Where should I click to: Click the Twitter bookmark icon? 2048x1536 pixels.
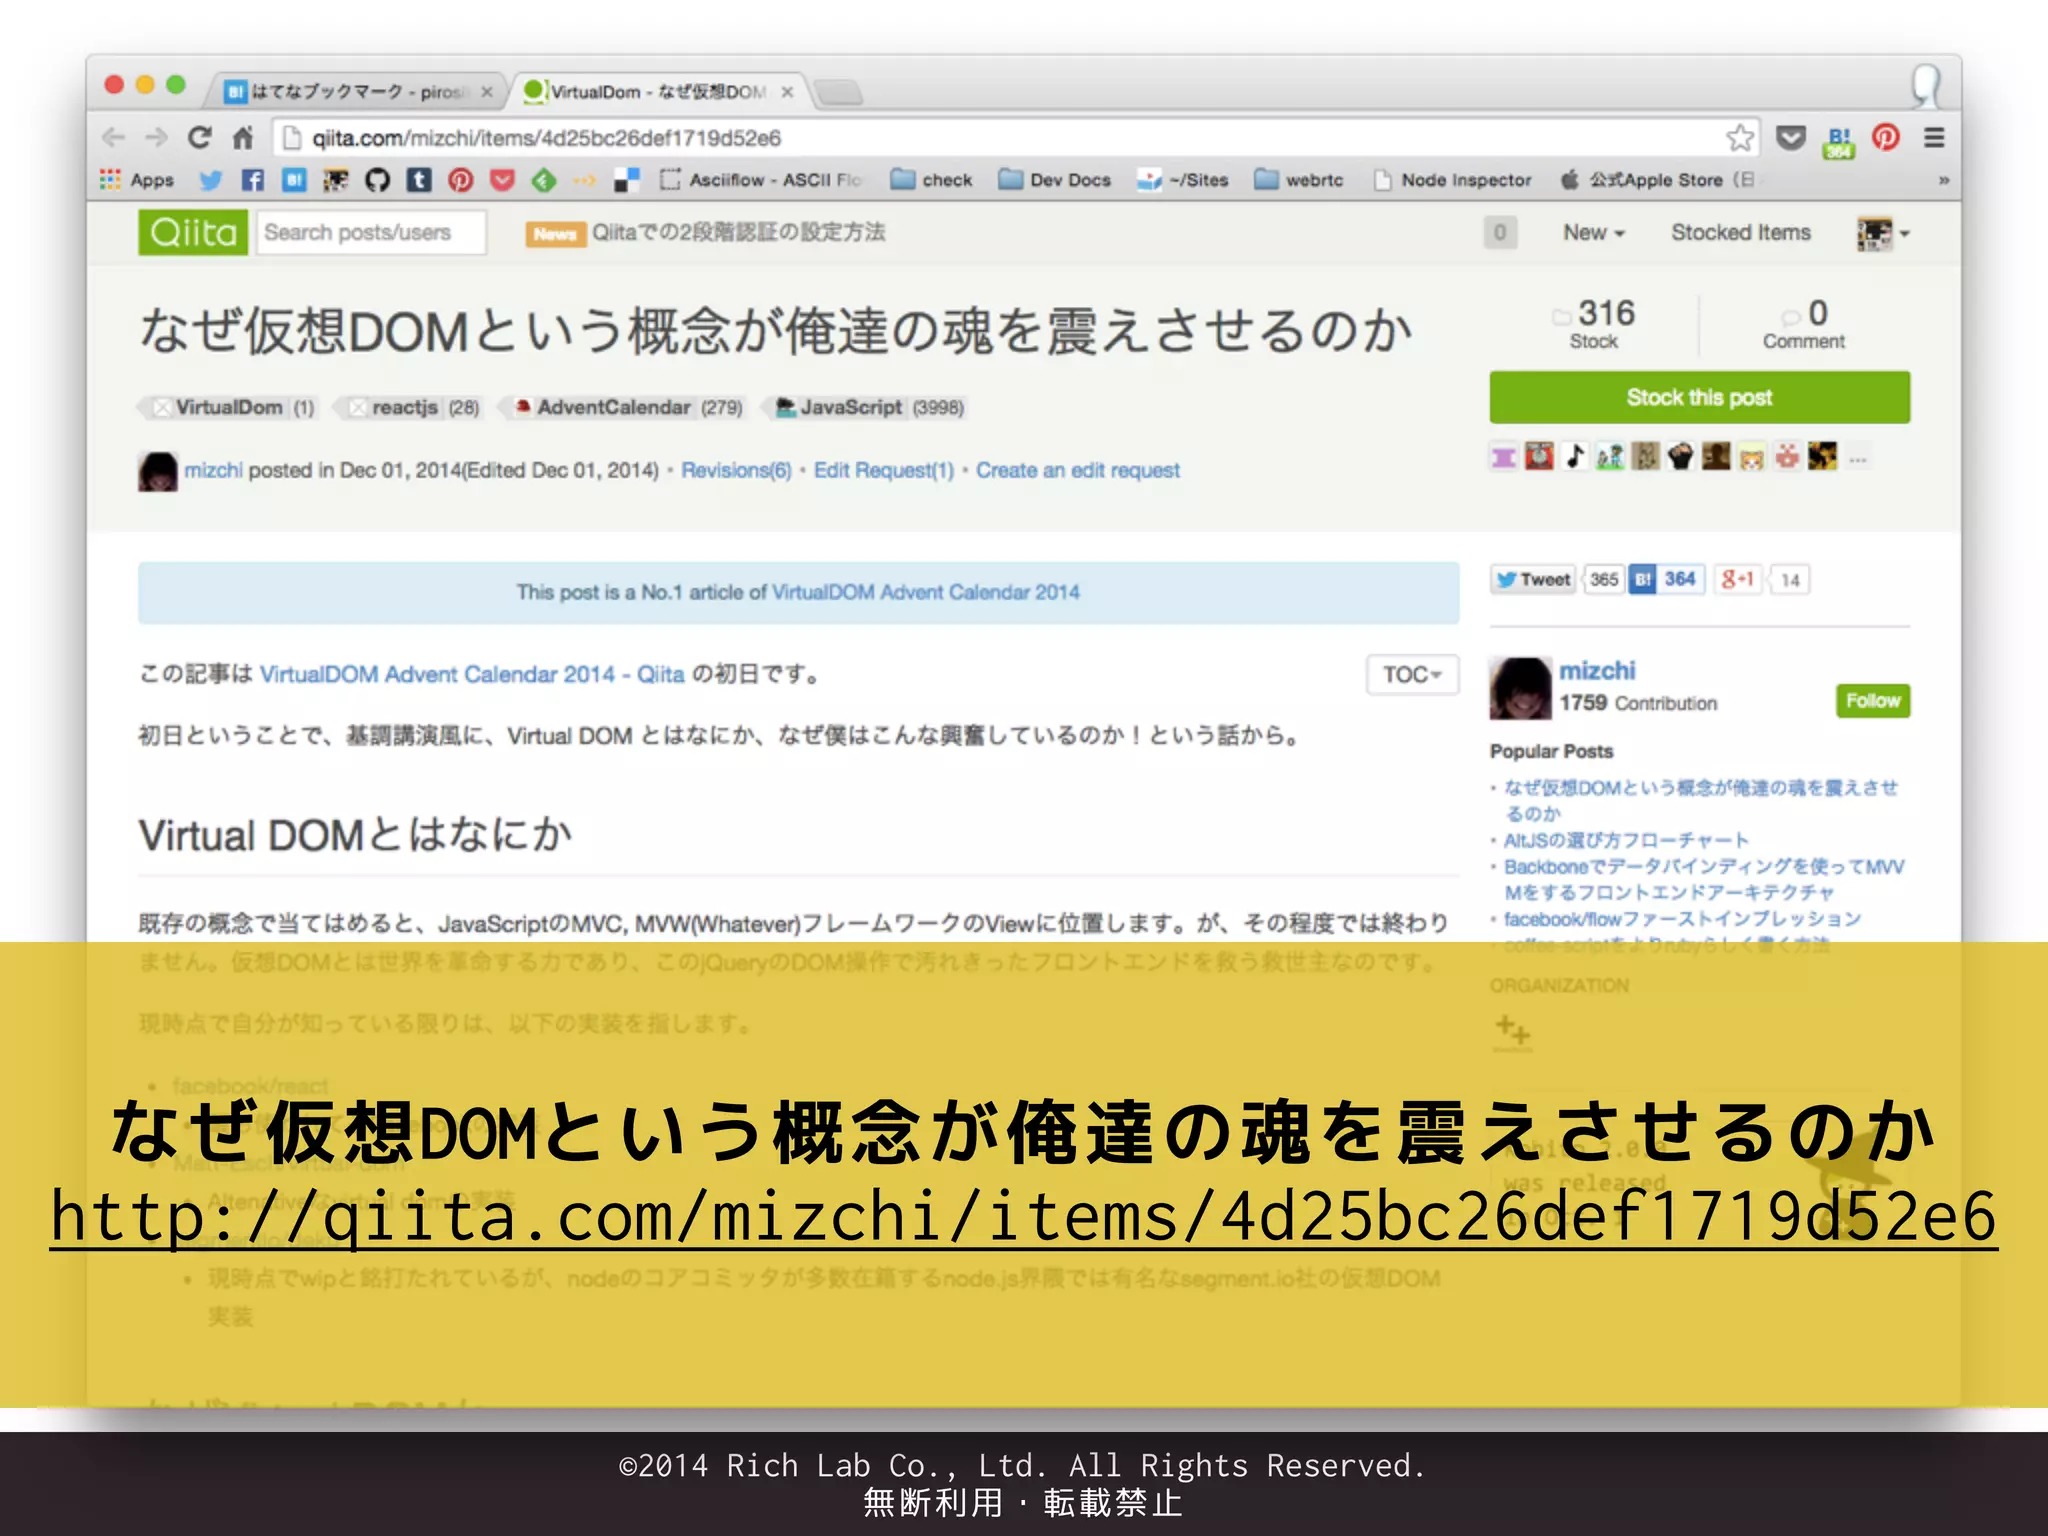pos(210,180)
